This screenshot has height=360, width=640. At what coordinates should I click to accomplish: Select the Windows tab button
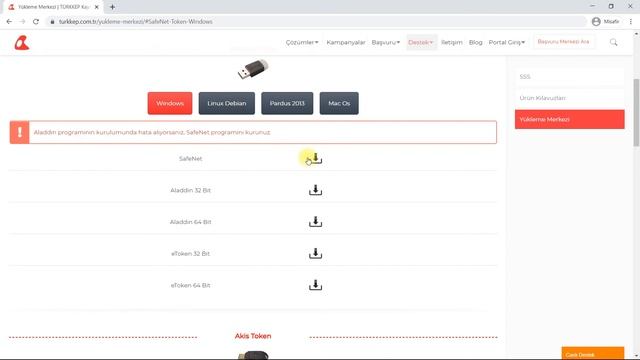coord(170,103)
